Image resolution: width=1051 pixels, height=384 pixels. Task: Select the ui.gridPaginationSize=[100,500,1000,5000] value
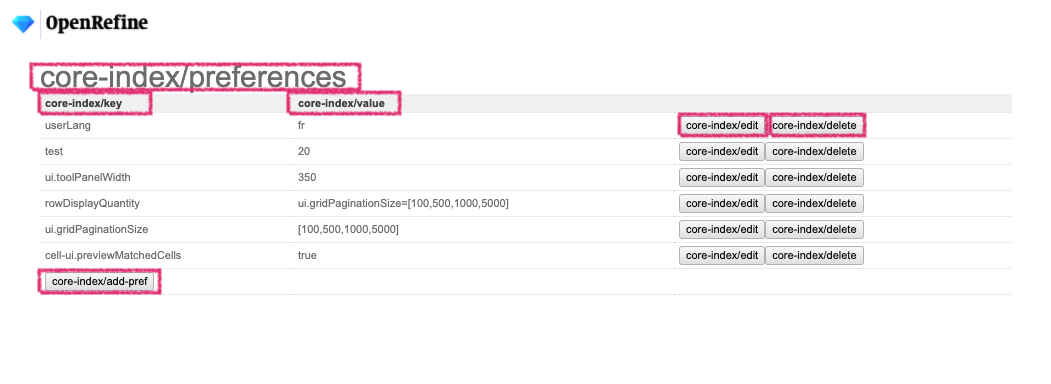[404, 203]
